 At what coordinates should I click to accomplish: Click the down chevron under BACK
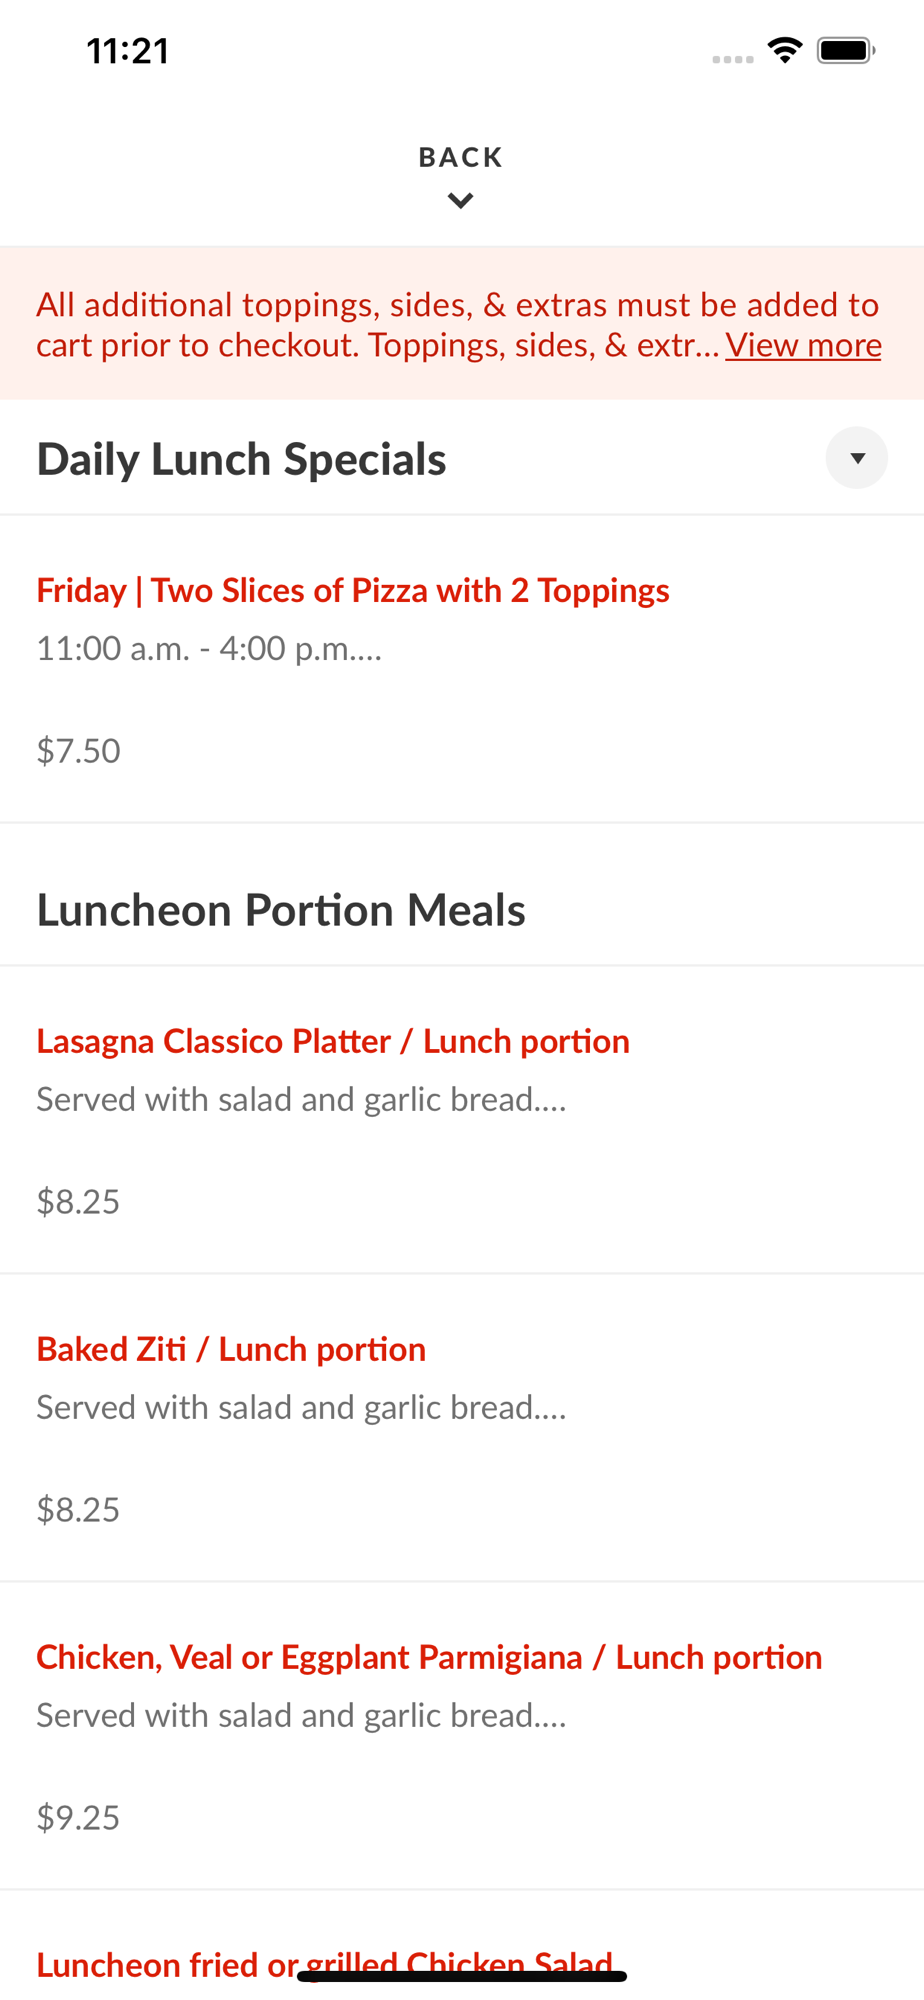click(x=460, y=201)
